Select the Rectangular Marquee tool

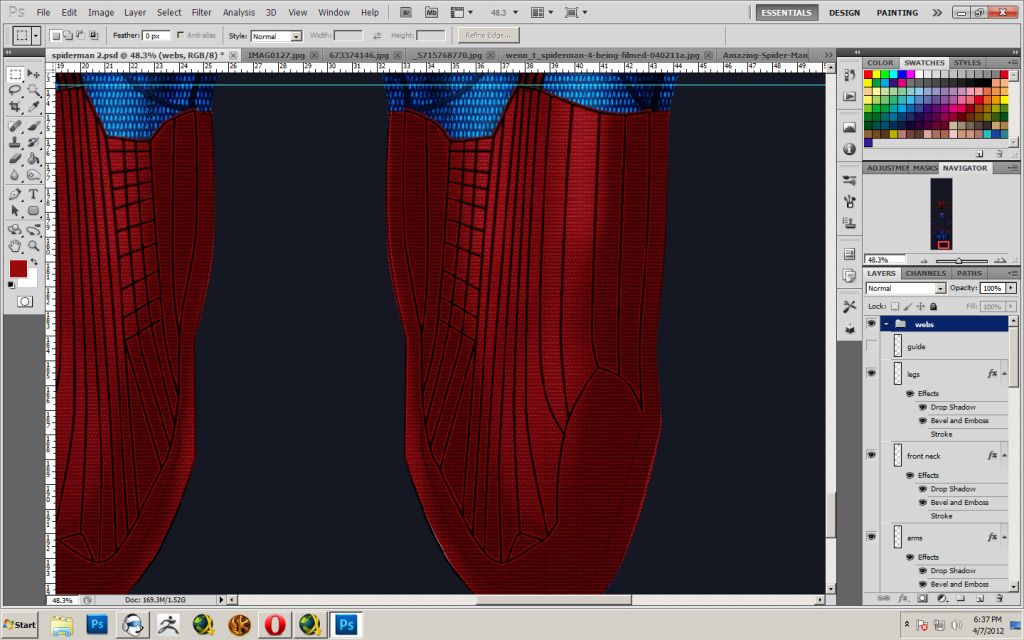click(x=15, y=74)
